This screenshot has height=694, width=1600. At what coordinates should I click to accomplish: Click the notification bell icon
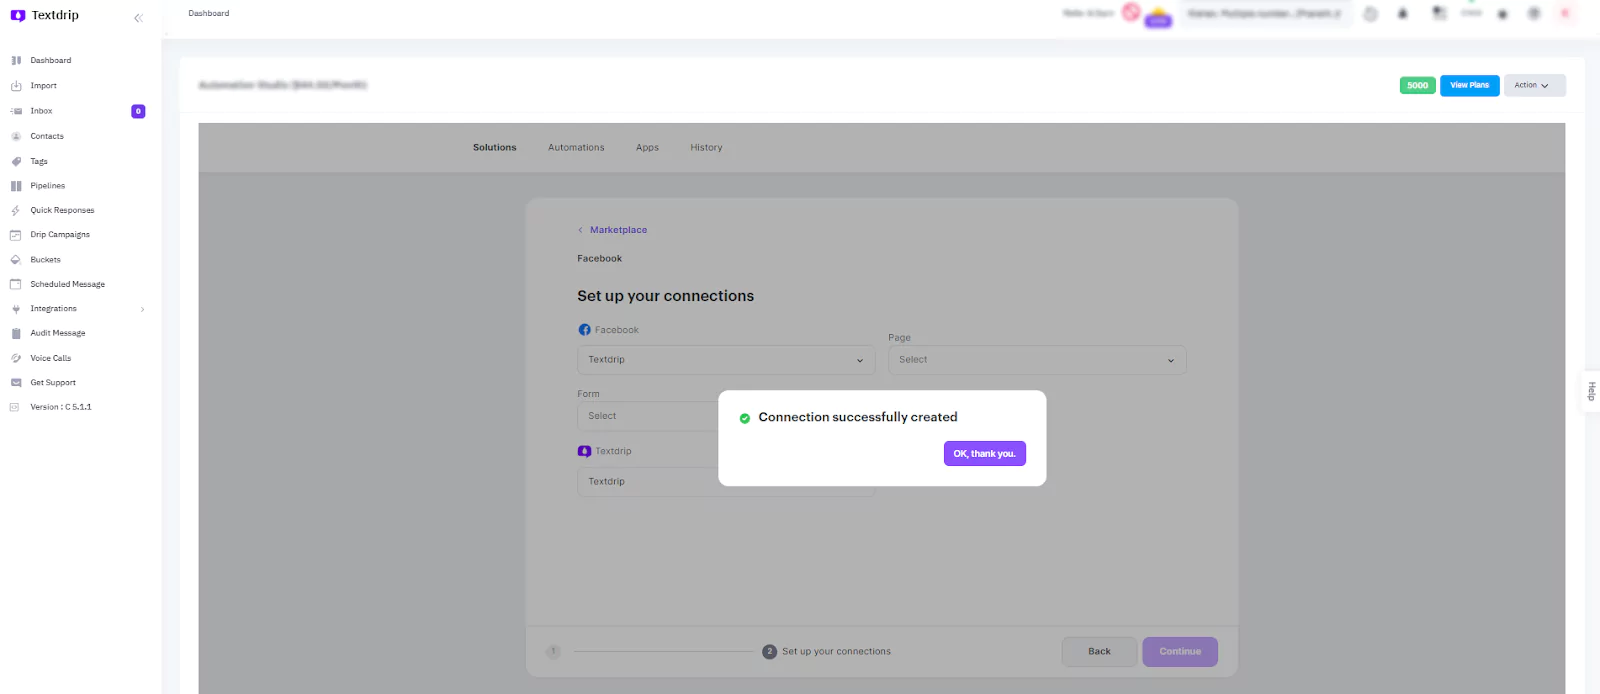[1403, 14]
